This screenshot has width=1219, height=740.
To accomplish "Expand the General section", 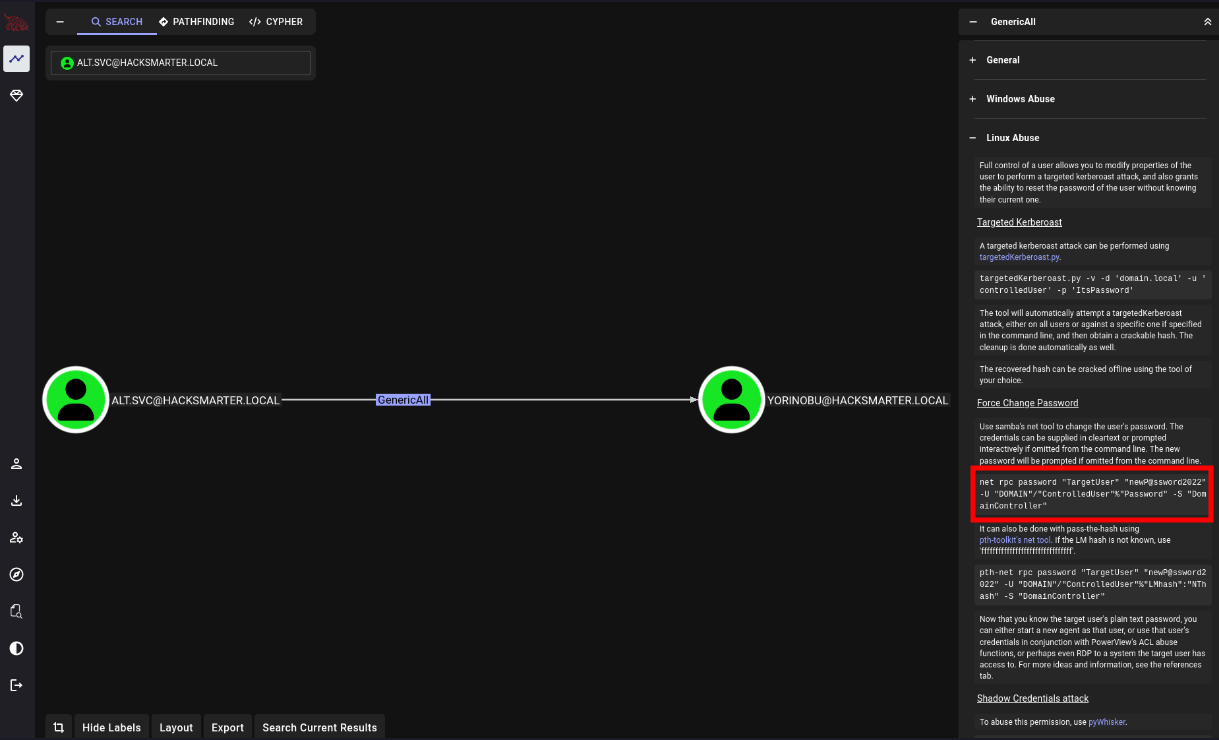I will click(x=1003, y=60).
